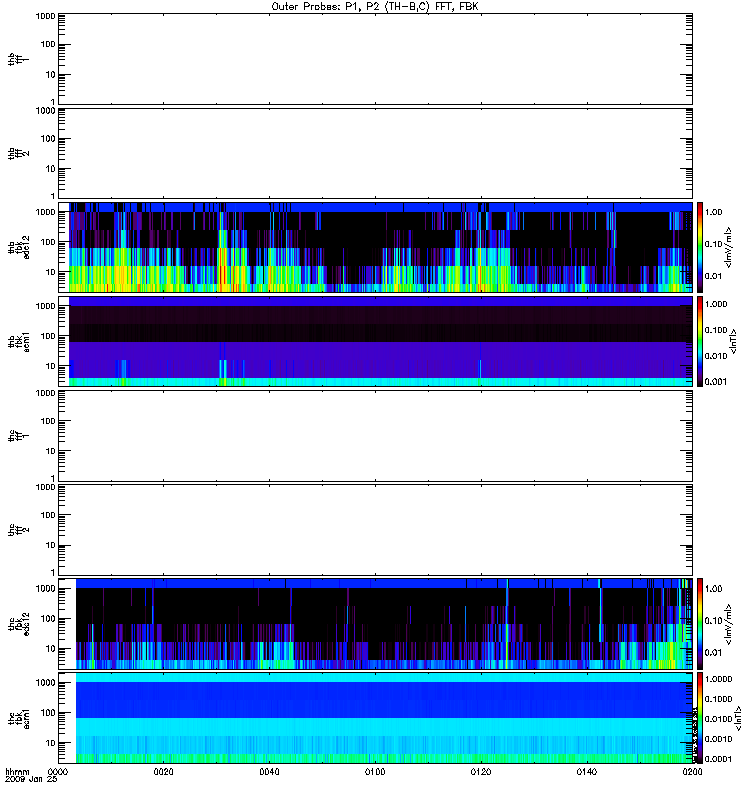Screen dimensions: 750x800
Task: Click the '0.01' value on thc edc12 color bar
Action: [713, 653]
